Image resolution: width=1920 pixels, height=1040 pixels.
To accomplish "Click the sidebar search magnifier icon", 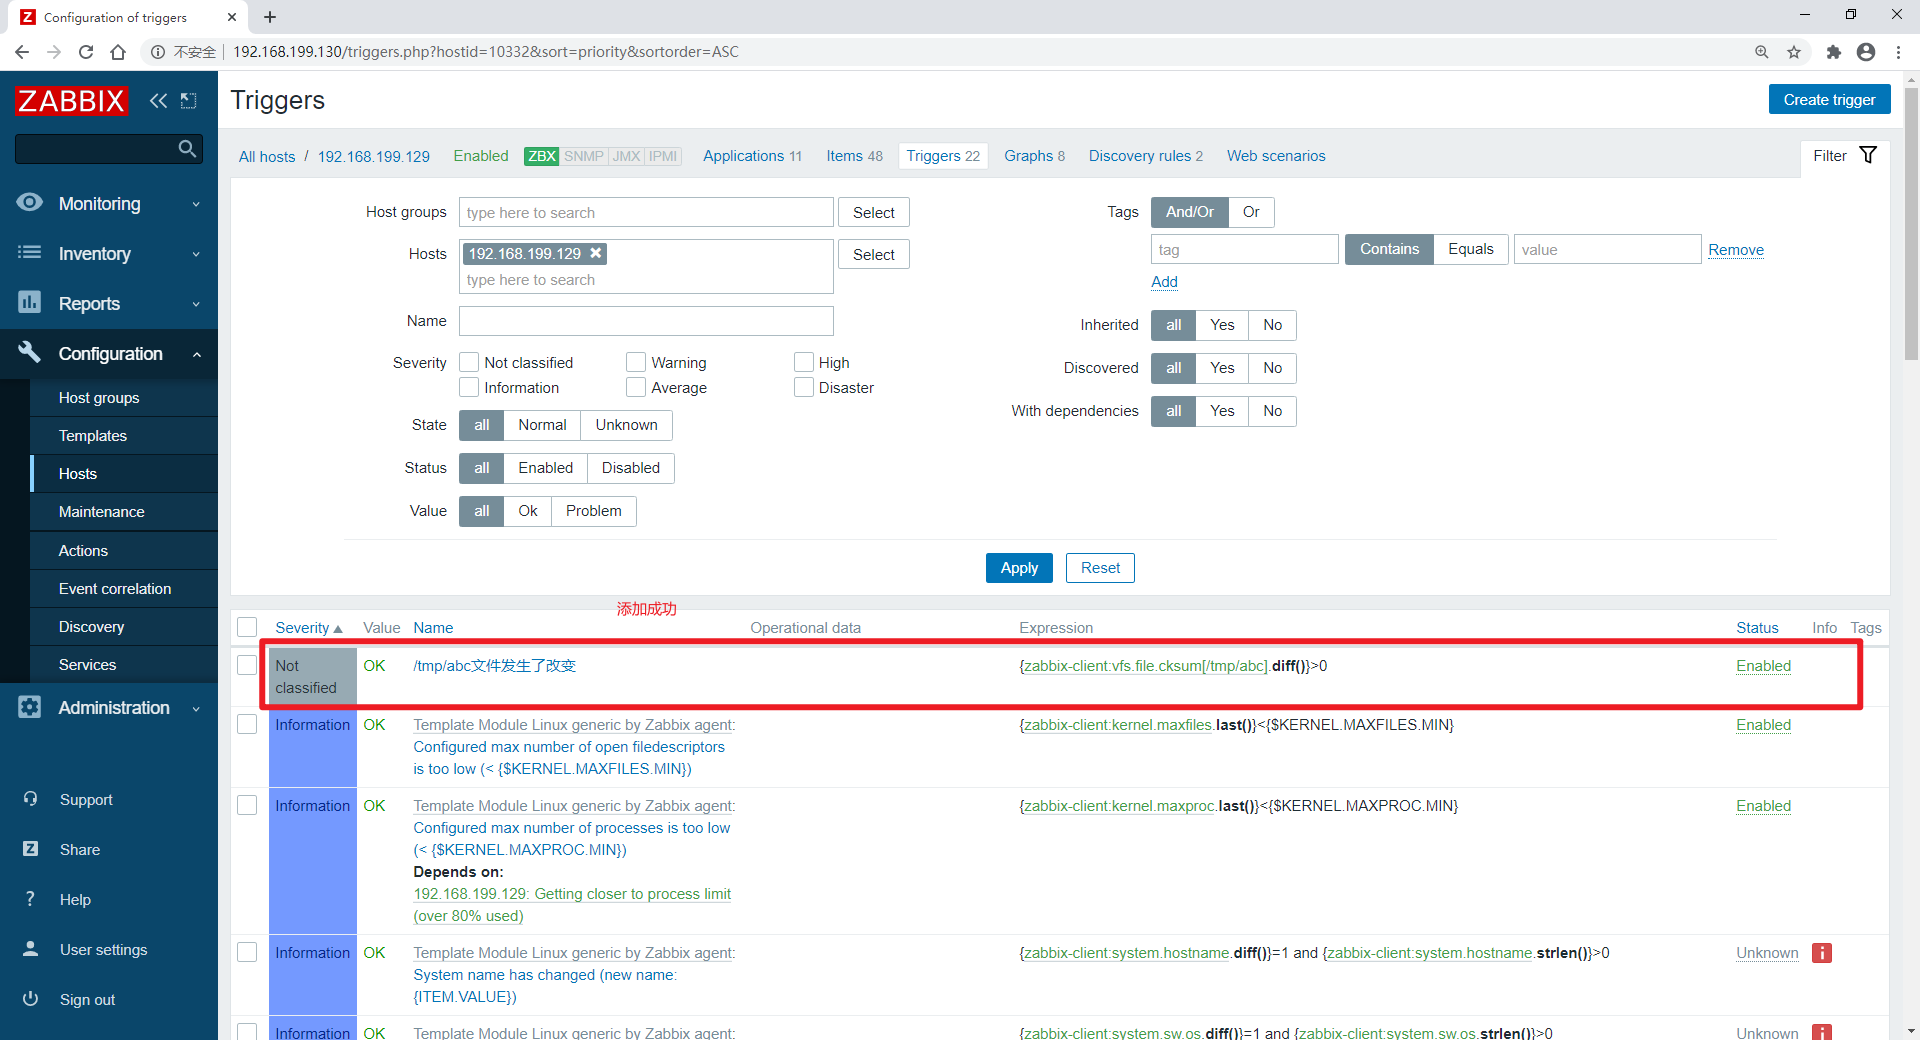I will pos(187,149).
